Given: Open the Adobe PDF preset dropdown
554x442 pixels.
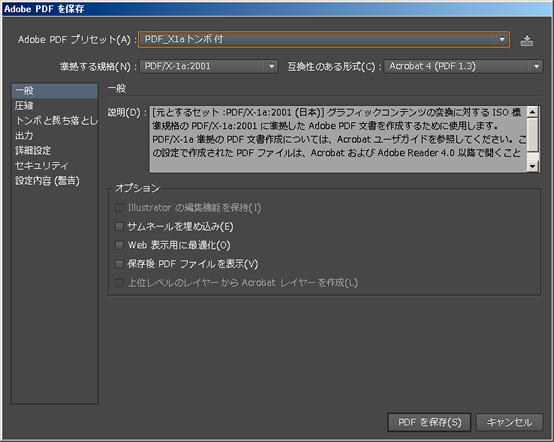Looking at the screenshot, I should point(324,39).
